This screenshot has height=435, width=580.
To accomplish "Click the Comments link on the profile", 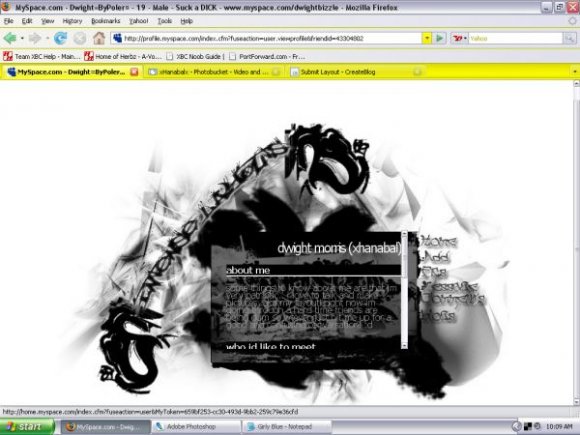I will [x=453, y=299].
